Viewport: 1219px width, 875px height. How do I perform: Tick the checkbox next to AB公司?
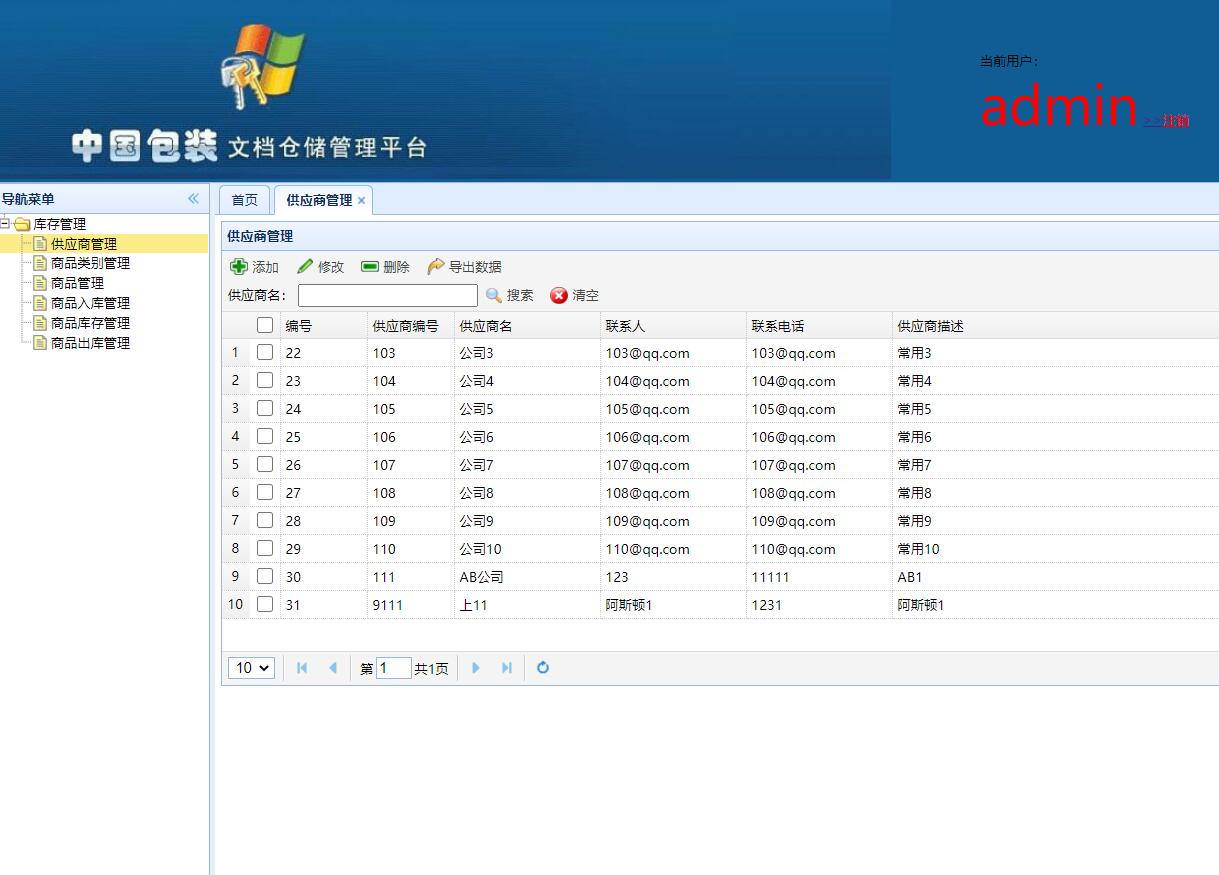(x=265, y=576)
